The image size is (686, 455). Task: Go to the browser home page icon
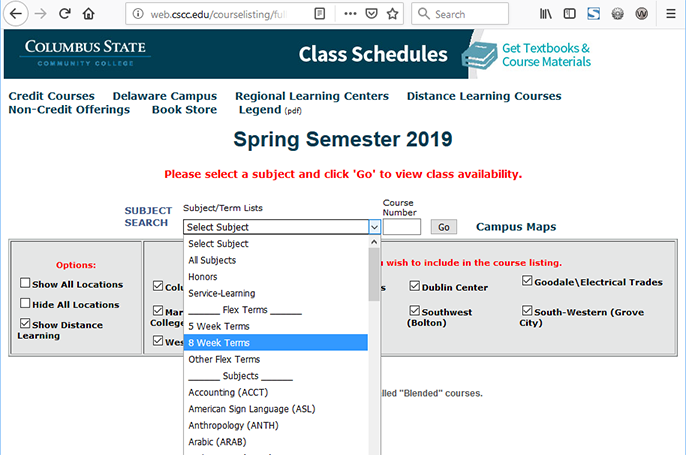click(x=89, y=14)
